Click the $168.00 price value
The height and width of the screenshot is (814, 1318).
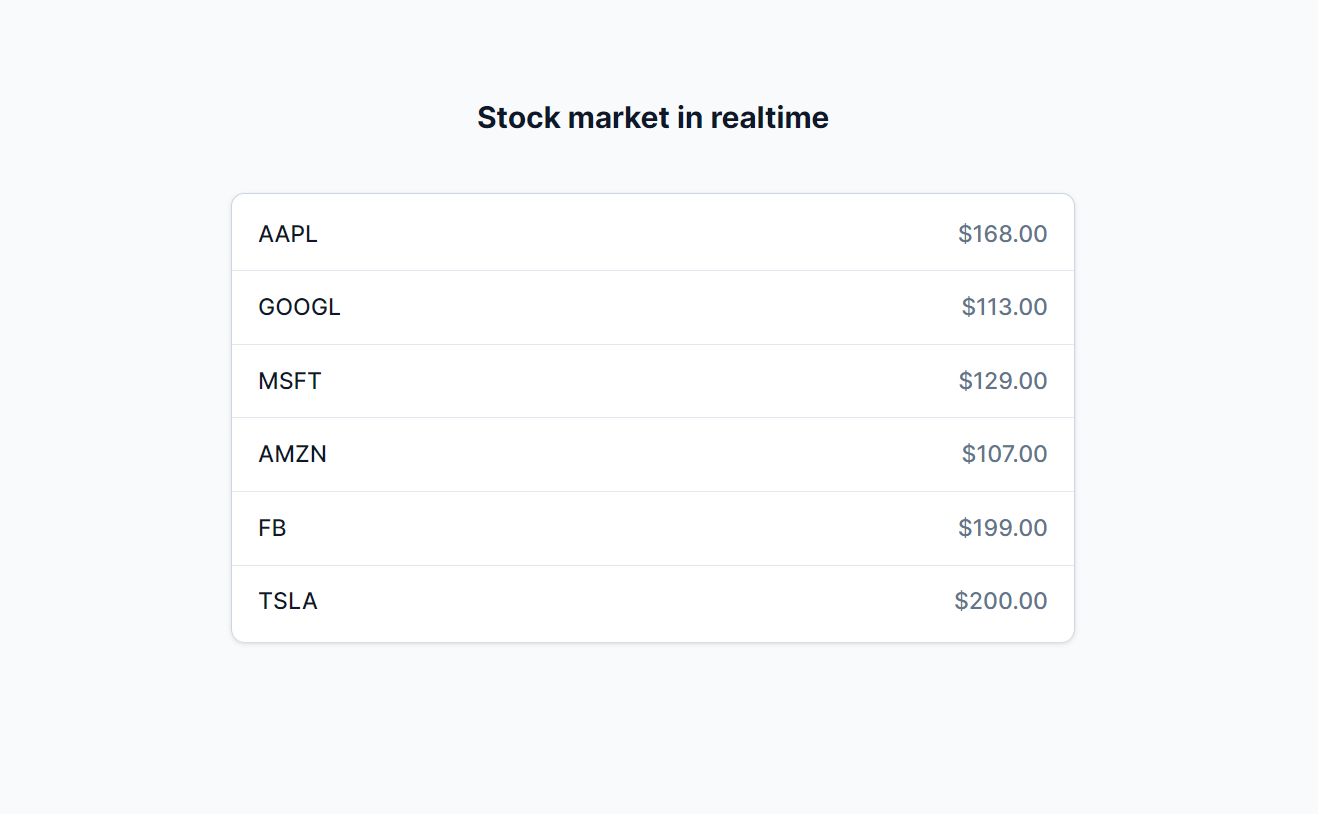pos(1002,234)
